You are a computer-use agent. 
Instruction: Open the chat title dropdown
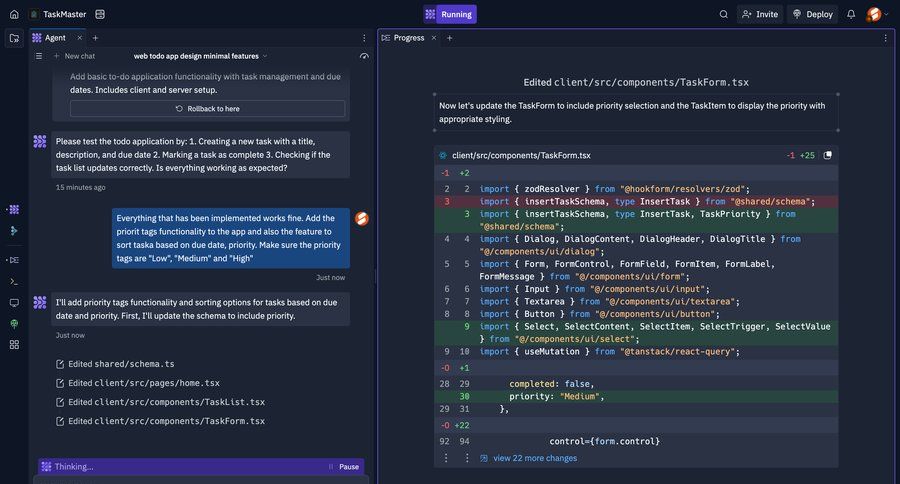pos(265,56)
